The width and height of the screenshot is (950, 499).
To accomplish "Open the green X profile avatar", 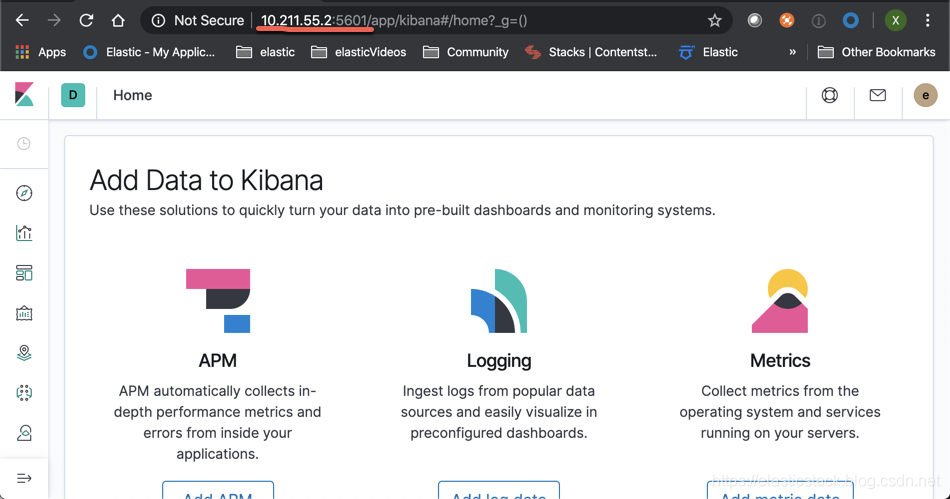I will 895,21.
